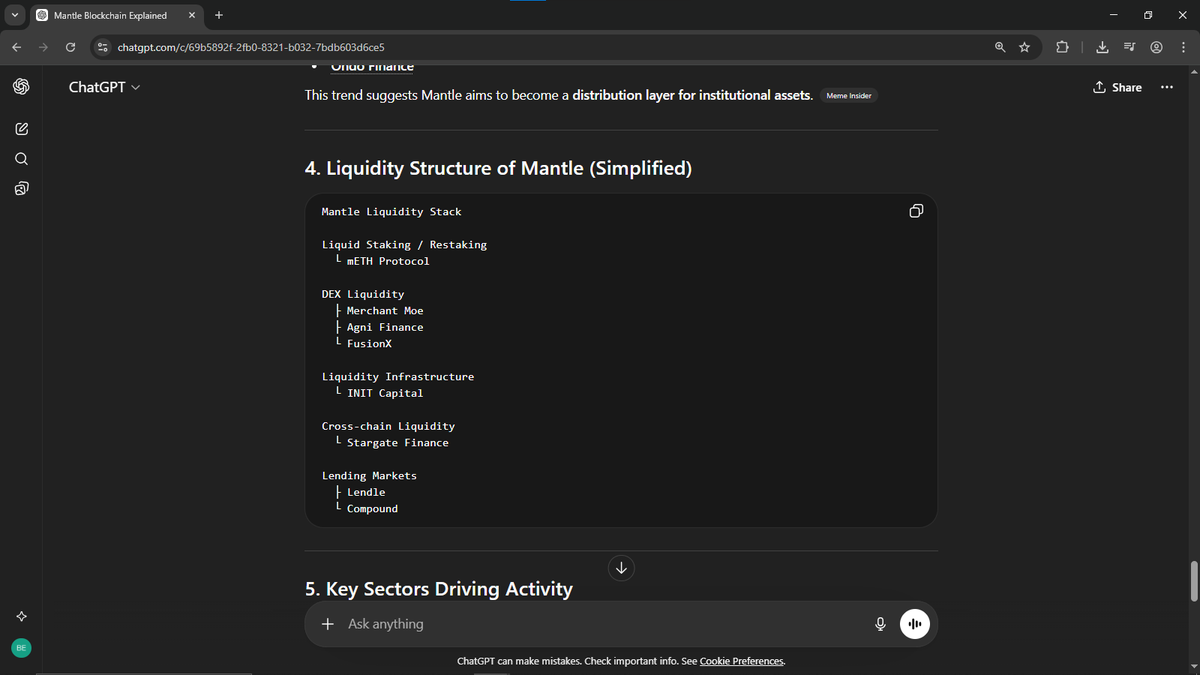This screenshot has height=675, width=1200.
Task: Copy the Mantle Liquidity Stack code block
Action: [x=916, y=211]
